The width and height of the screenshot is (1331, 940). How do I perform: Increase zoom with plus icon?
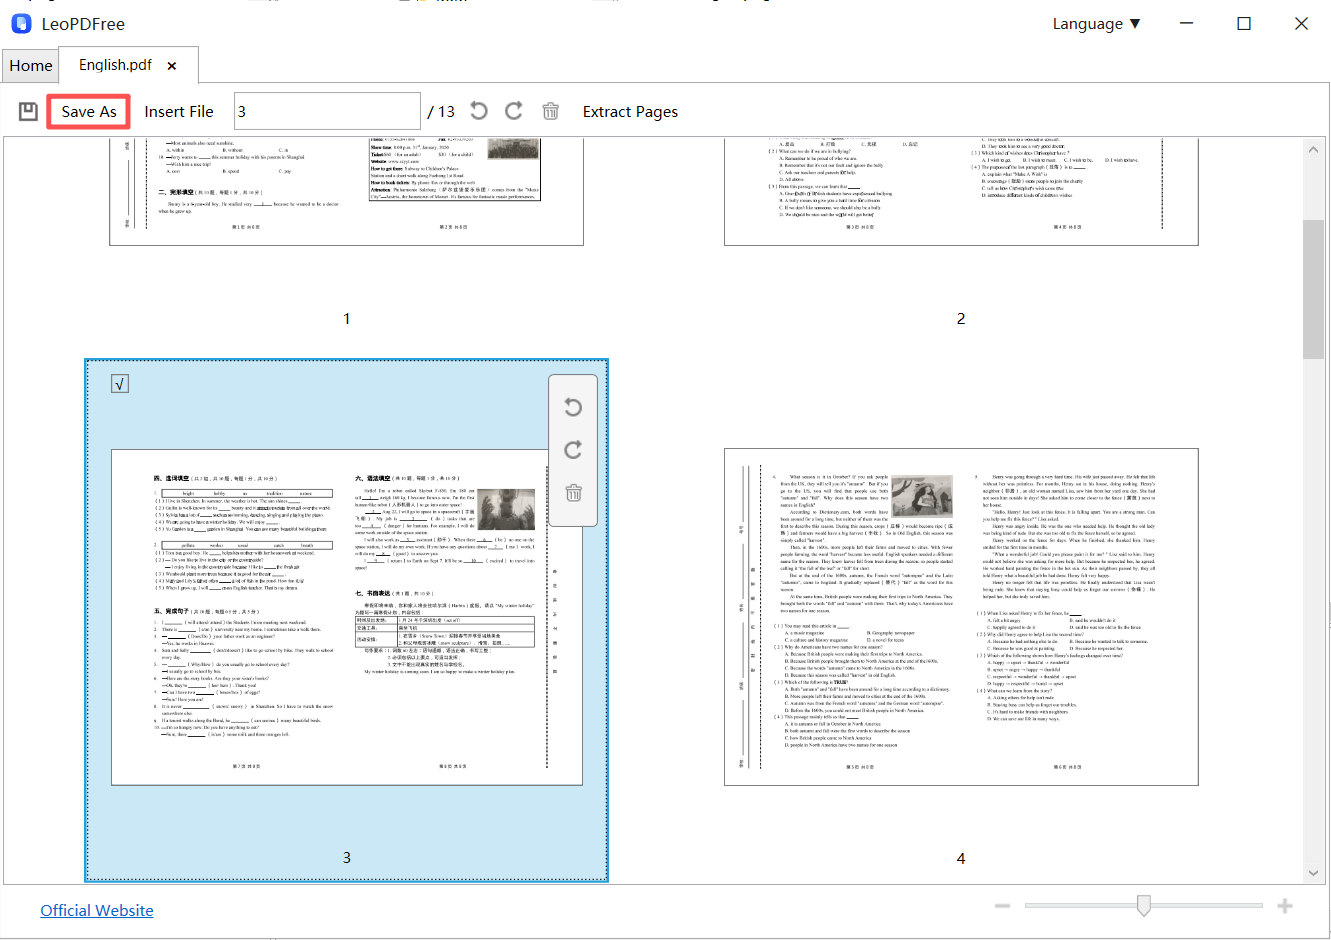pyautogui.click(x=1285, y=906)
